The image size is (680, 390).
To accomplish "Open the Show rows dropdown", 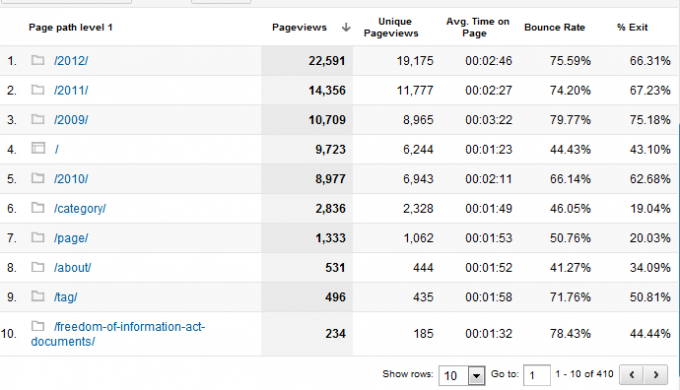I will 461,375.
